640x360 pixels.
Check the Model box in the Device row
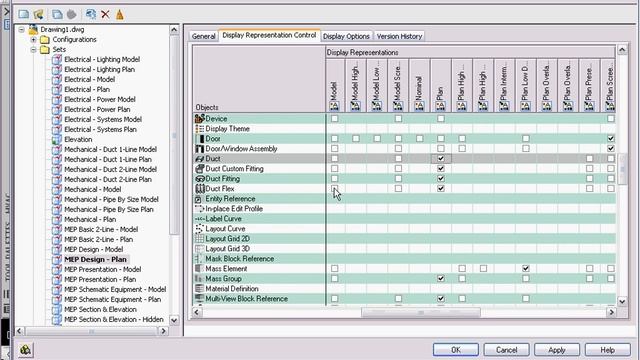click(x=335, y=119)
